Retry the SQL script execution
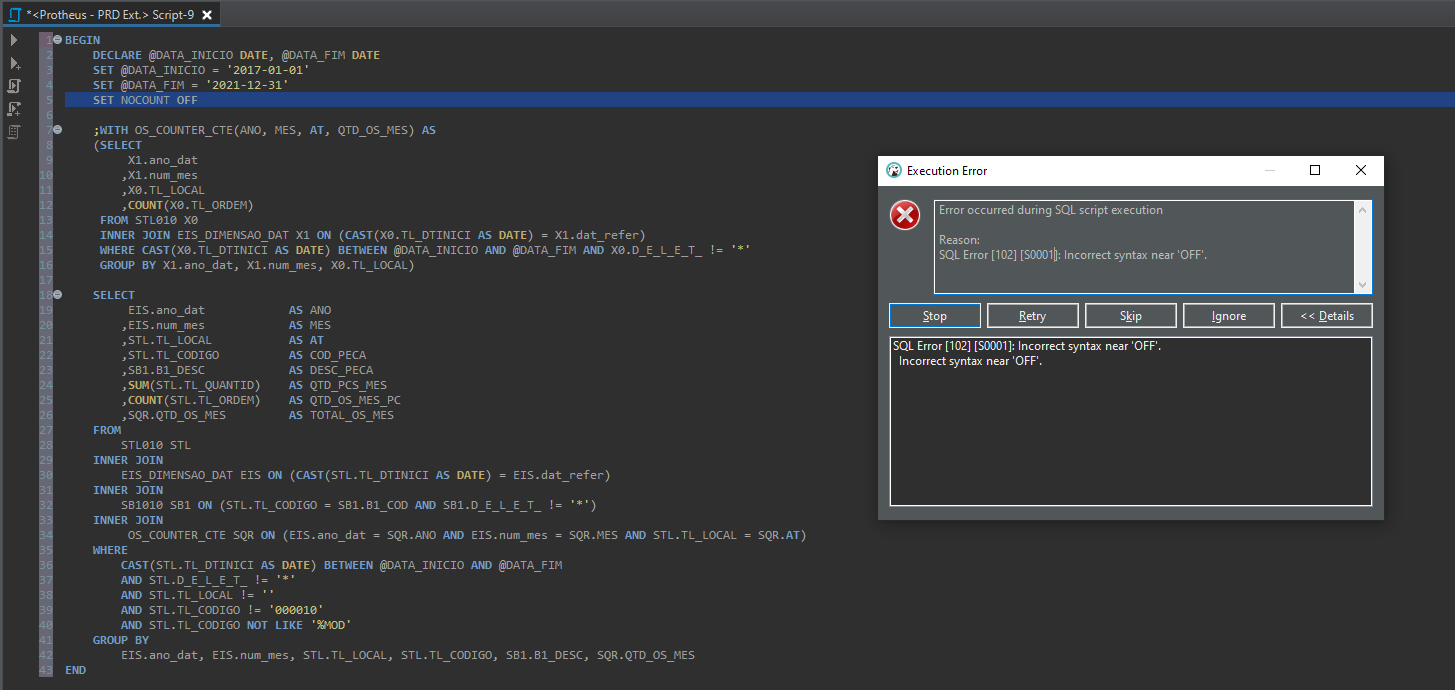Screen dimensions: 1455x690 (1032, 315)
